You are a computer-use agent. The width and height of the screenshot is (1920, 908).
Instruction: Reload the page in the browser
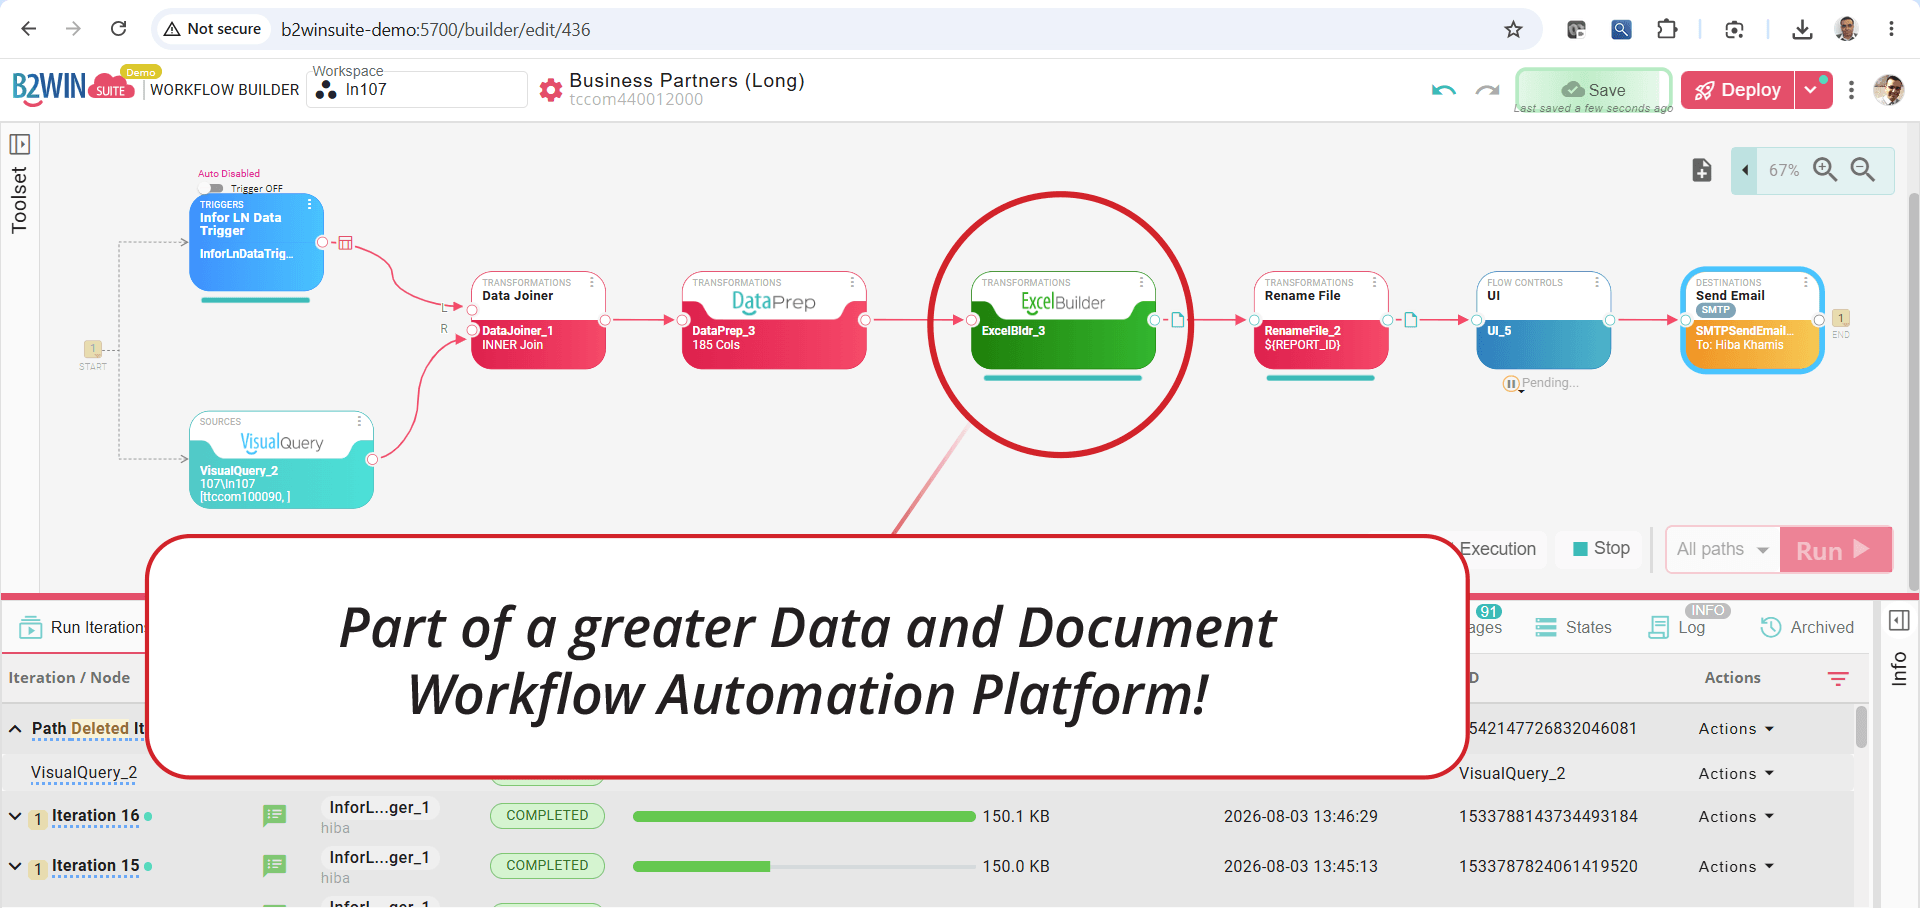[118, 29]
